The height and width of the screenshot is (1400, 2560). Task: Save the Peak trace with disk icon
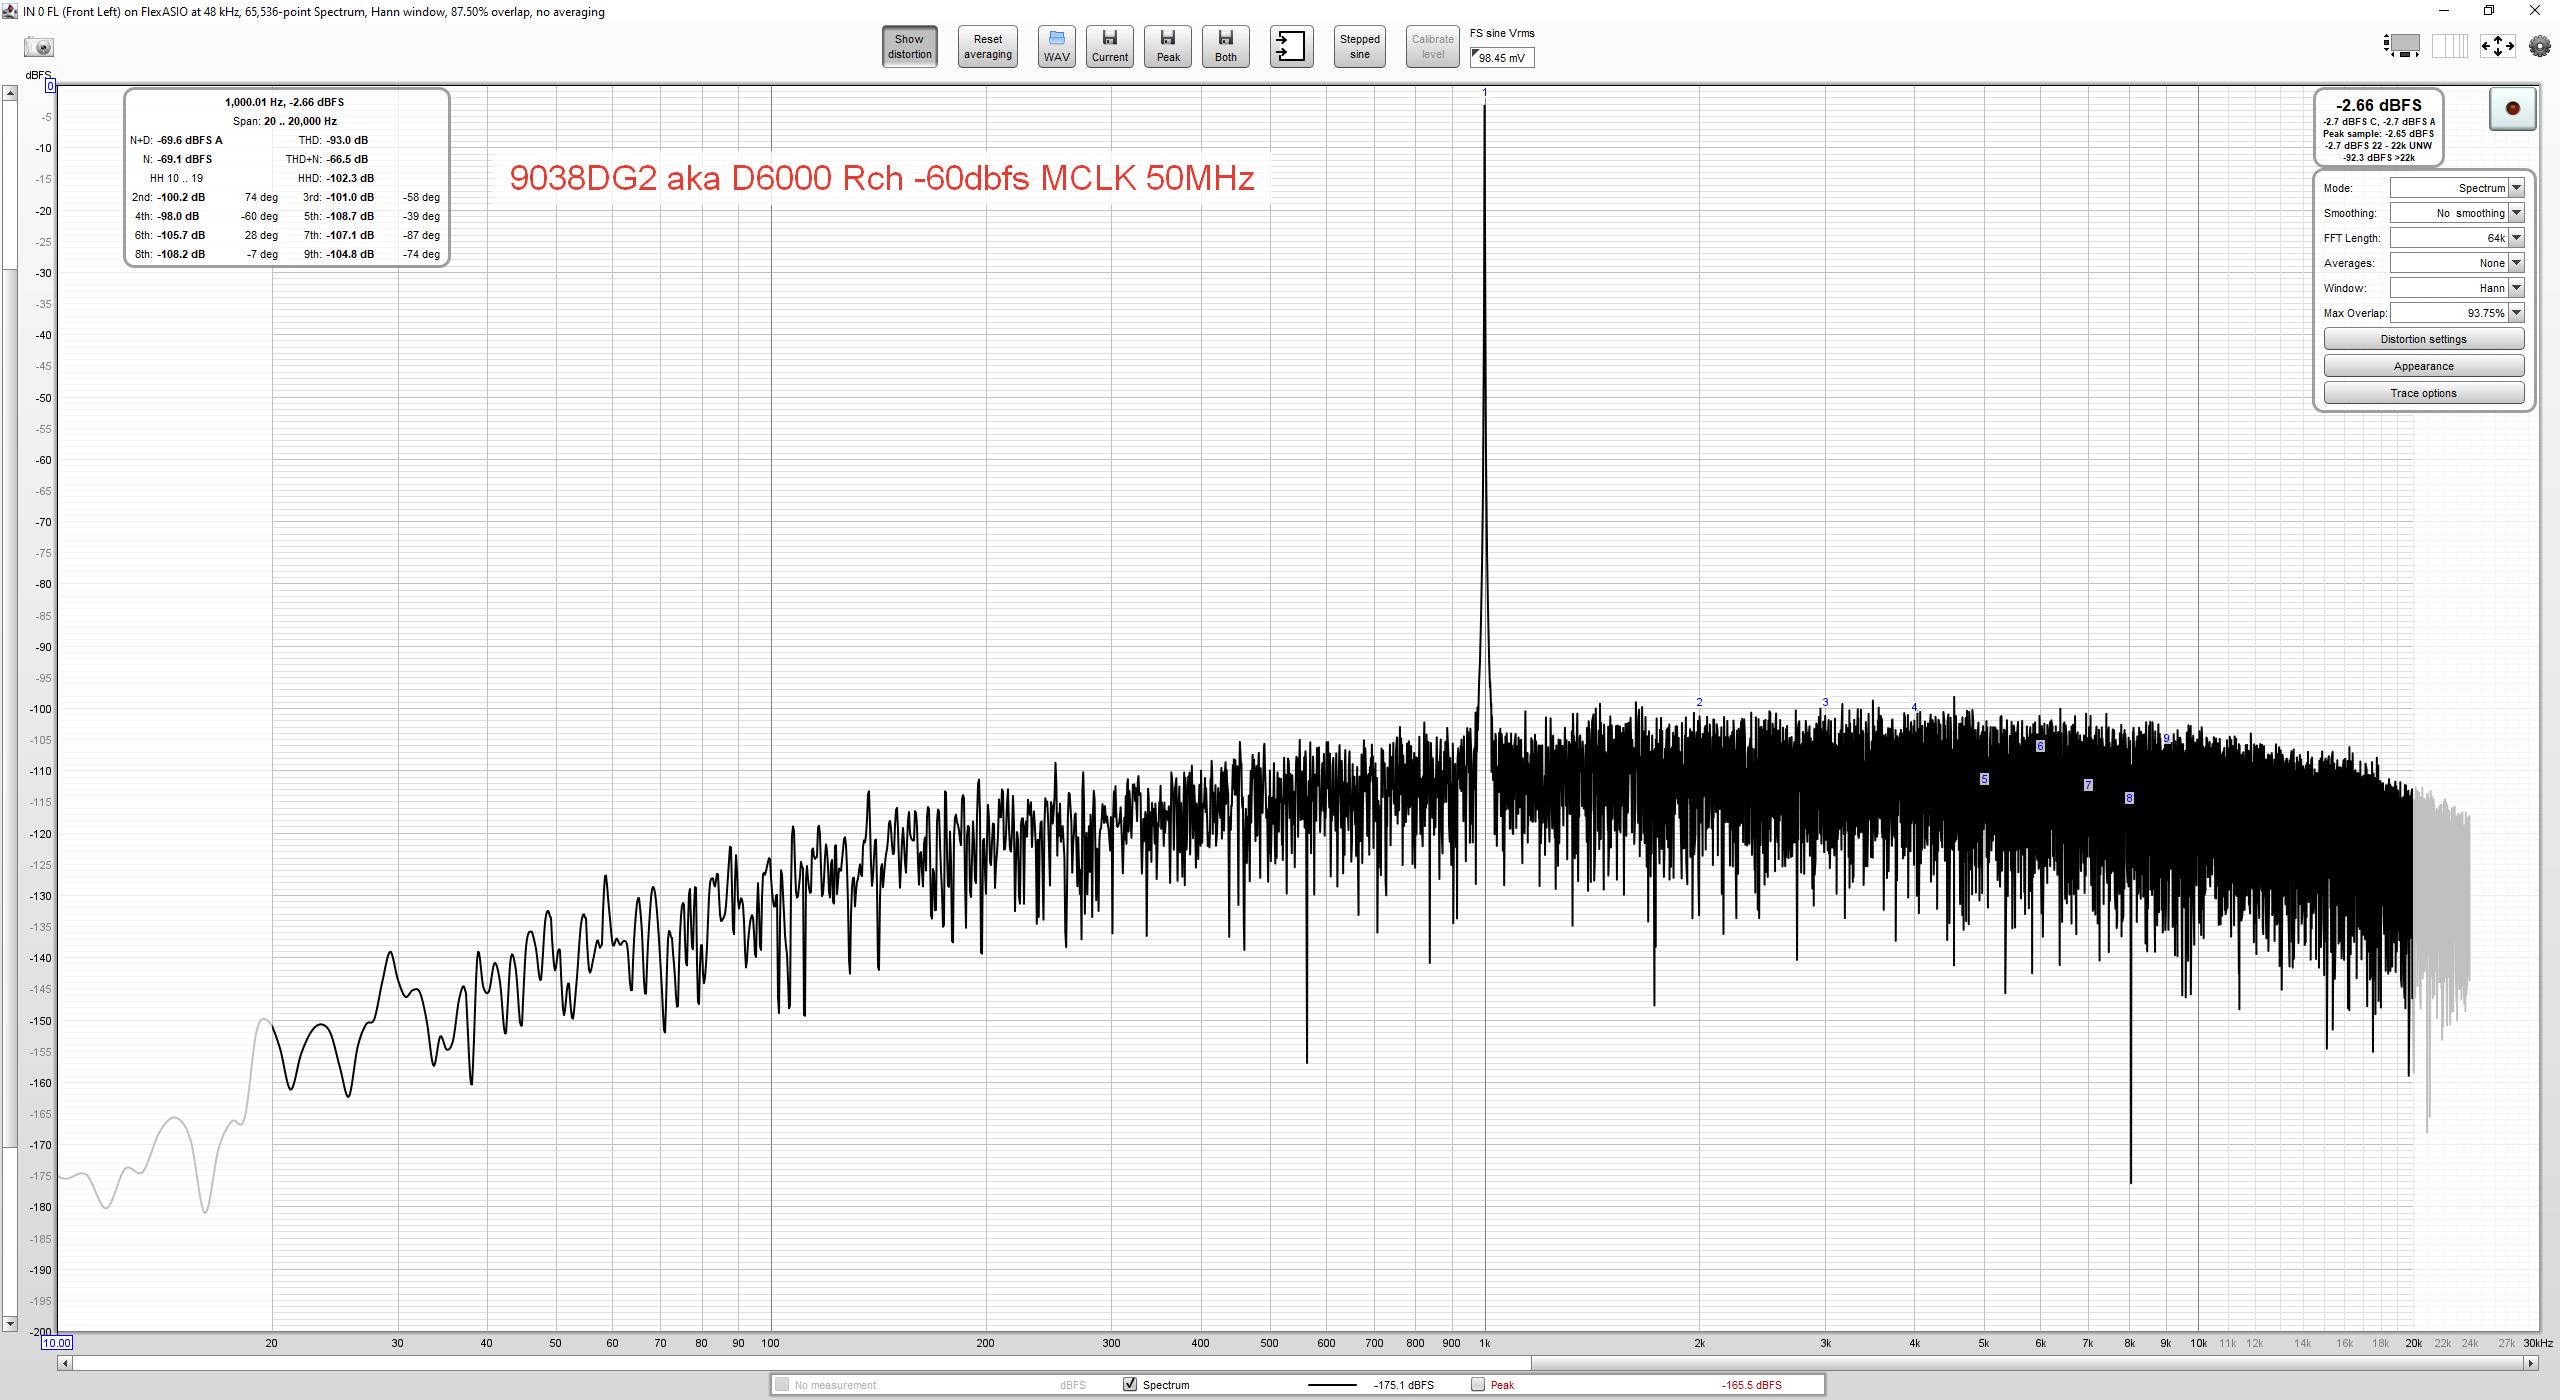(1167, 47)
